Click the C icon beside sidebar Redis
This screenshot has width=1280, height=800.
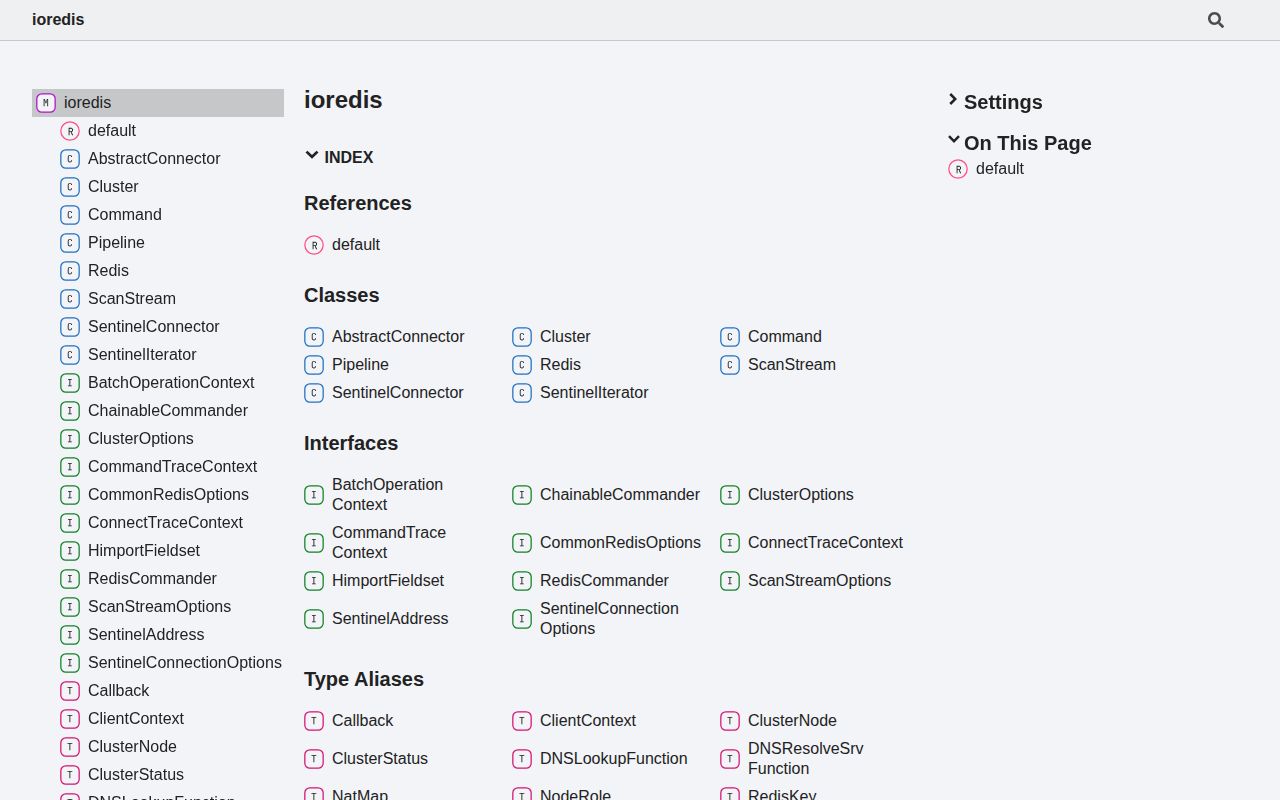(x=70, y=271)
